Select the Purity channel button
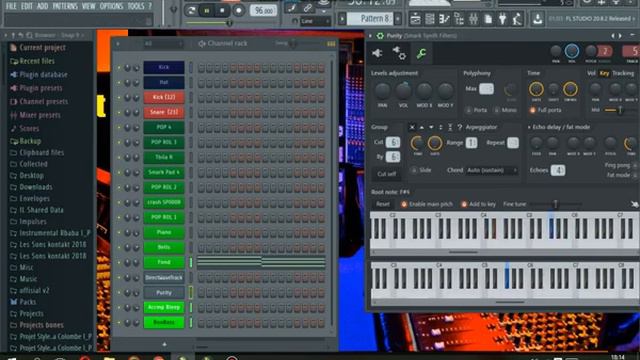Screen dimensions: 640x360 pyautogui.click(x=164, y=293)
